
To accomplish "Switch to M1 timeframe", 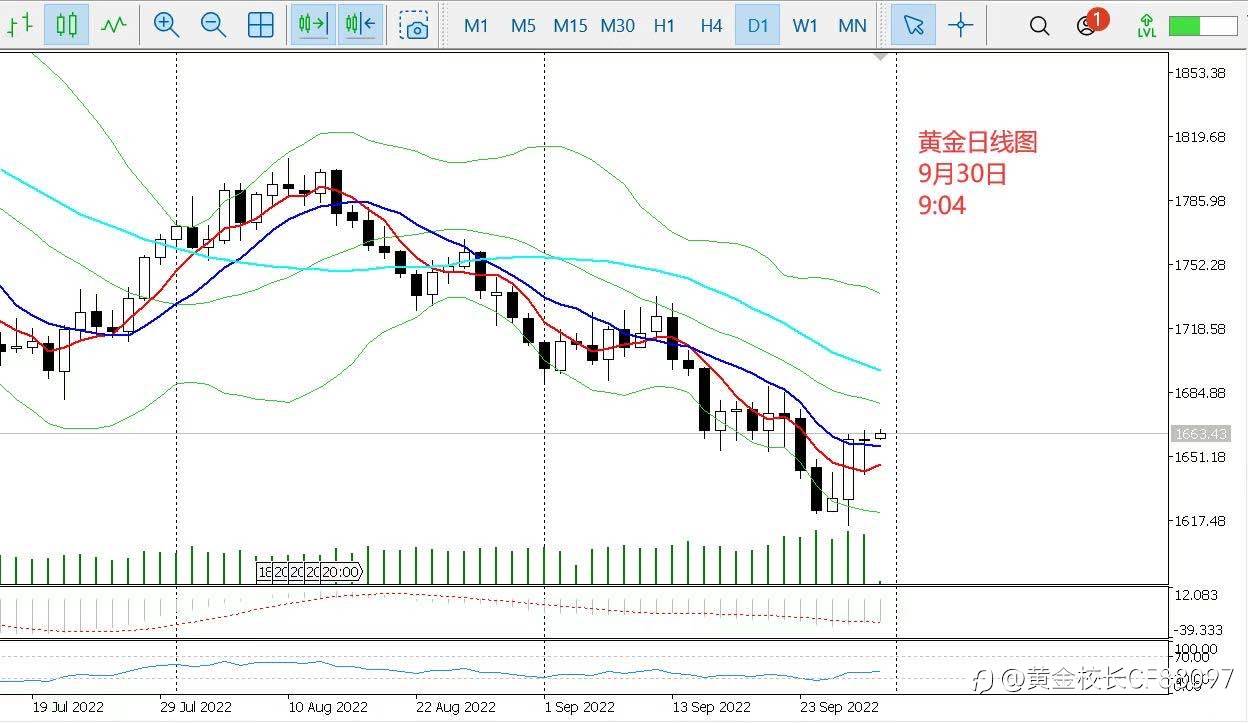I will coord(476,26).
